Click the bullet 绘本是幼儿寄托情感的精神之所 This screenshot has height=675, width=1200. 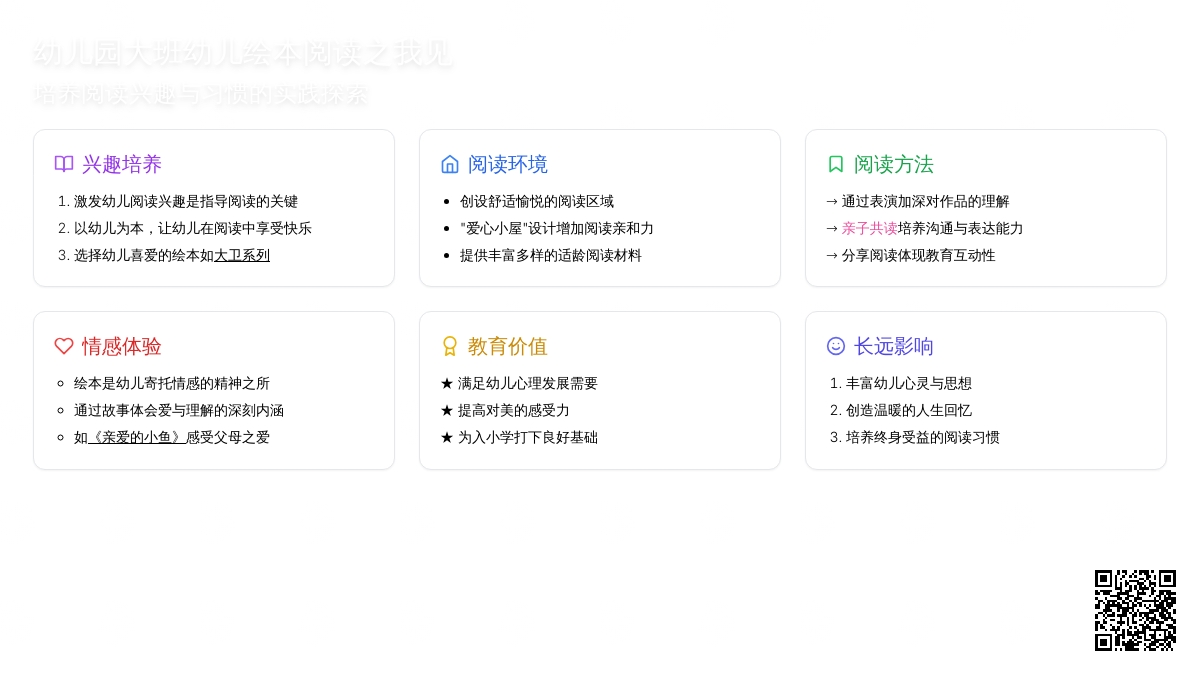pyautogui.click(x=172, y=383)
